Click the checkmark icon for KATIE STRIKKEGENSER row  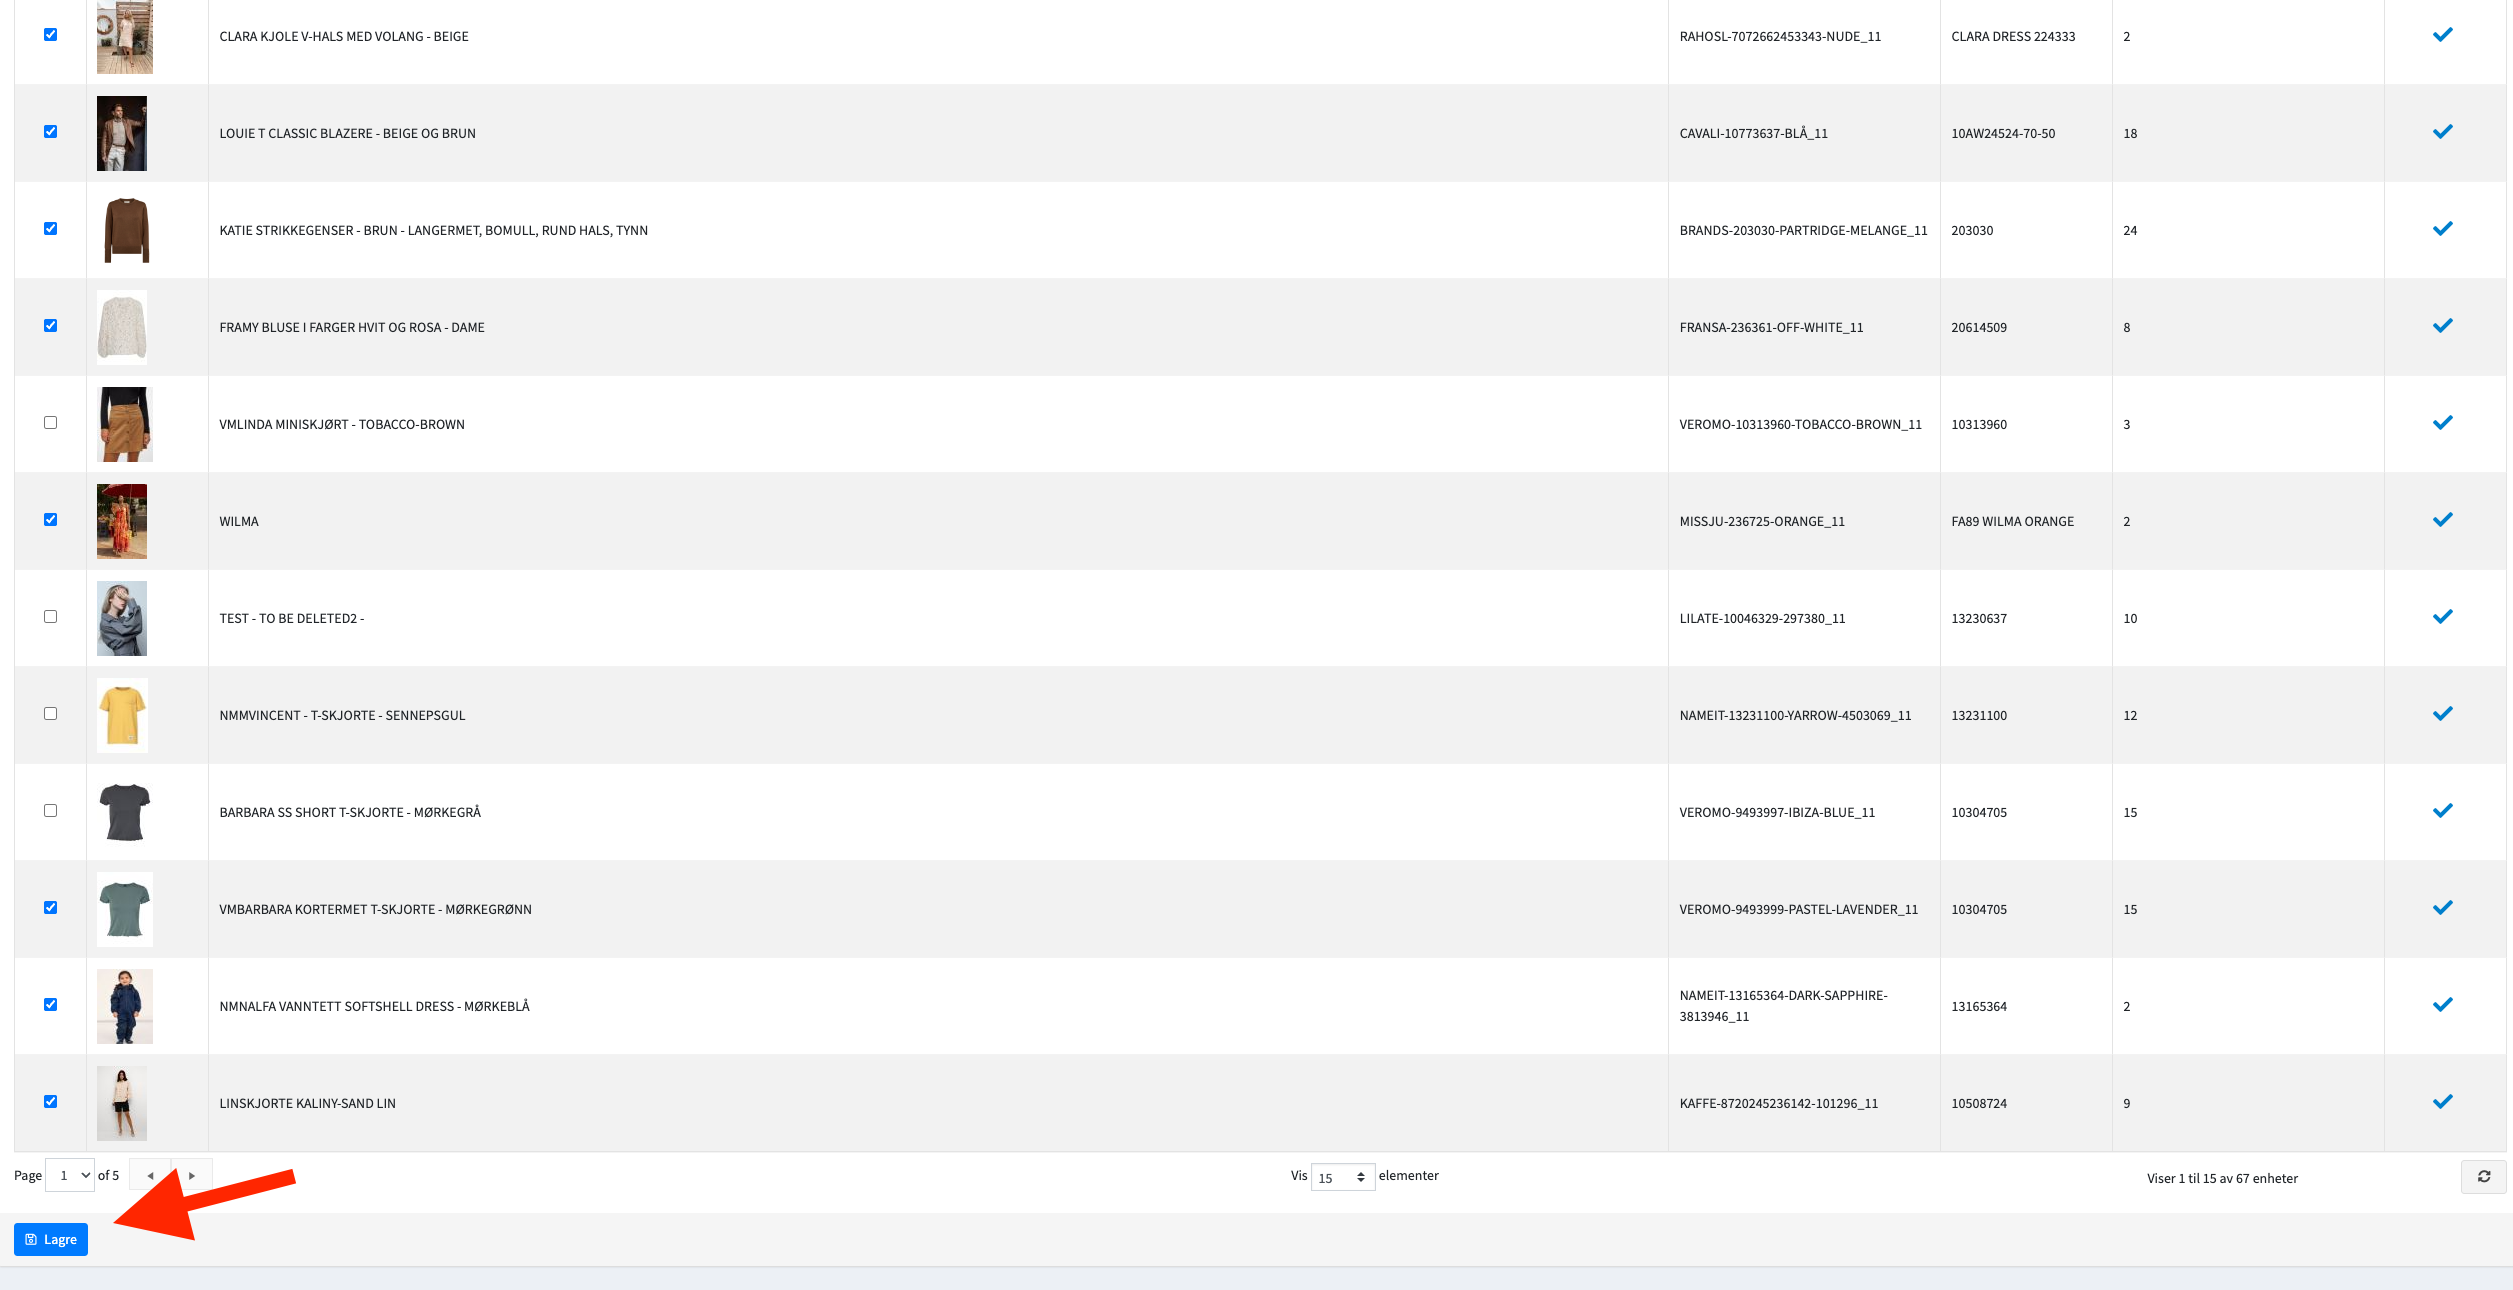[x=2442, y=229]
